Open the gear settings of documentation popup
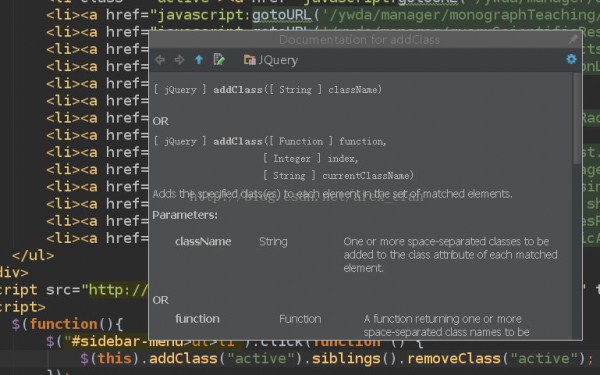Screen dimensions: 600x375 [571, 59]
